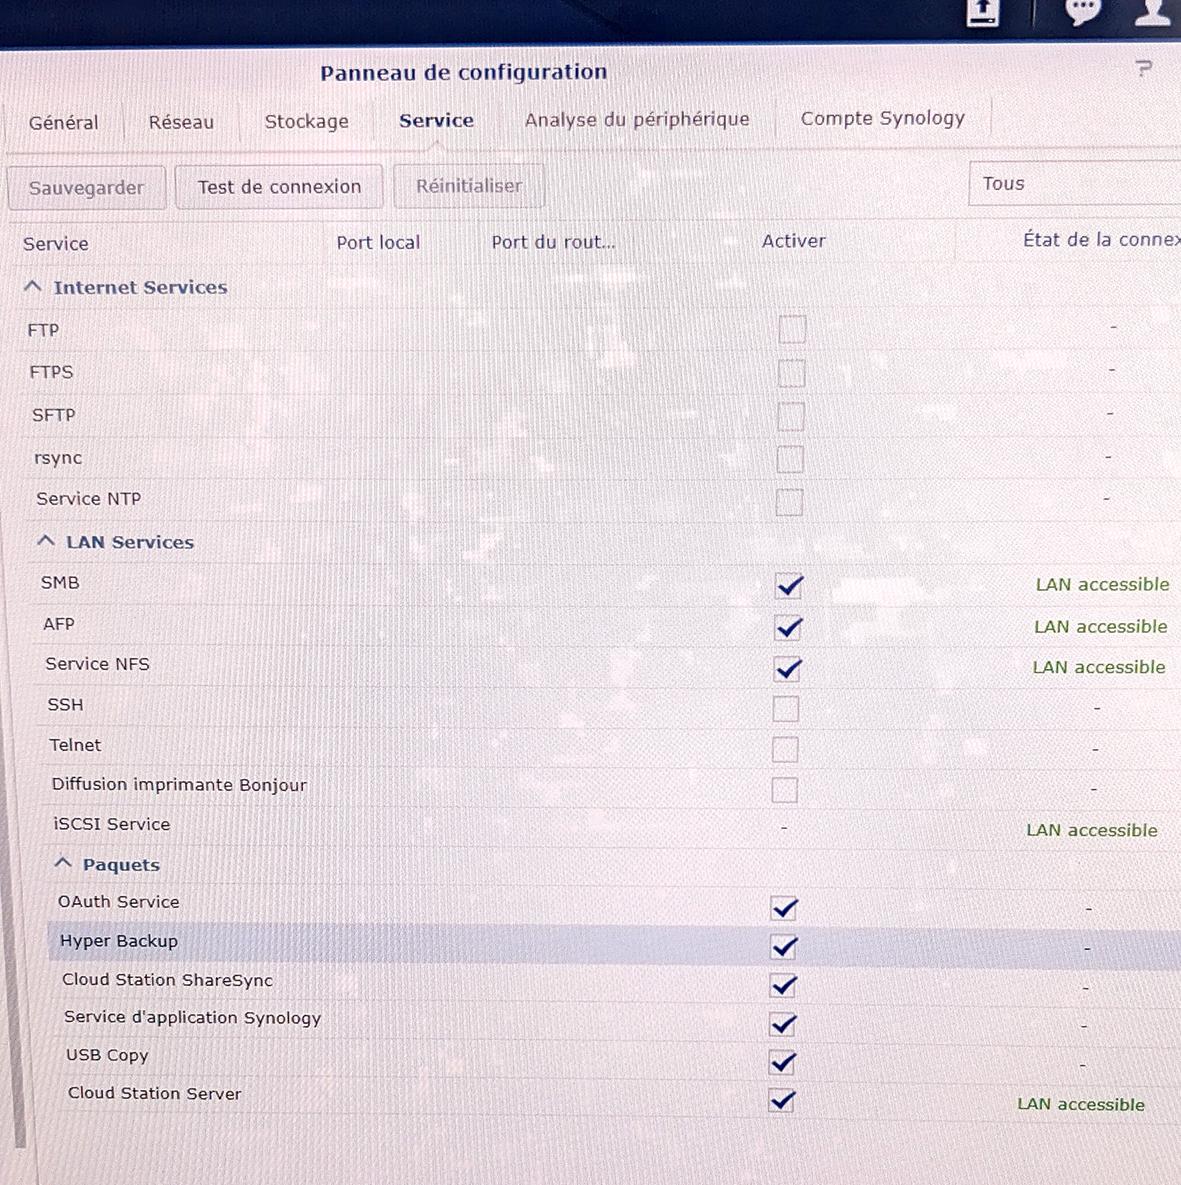The image size is (1181, 1185).
Task: Uncheck the USB Copy checkbox
Action: (x=782, y=1063)
